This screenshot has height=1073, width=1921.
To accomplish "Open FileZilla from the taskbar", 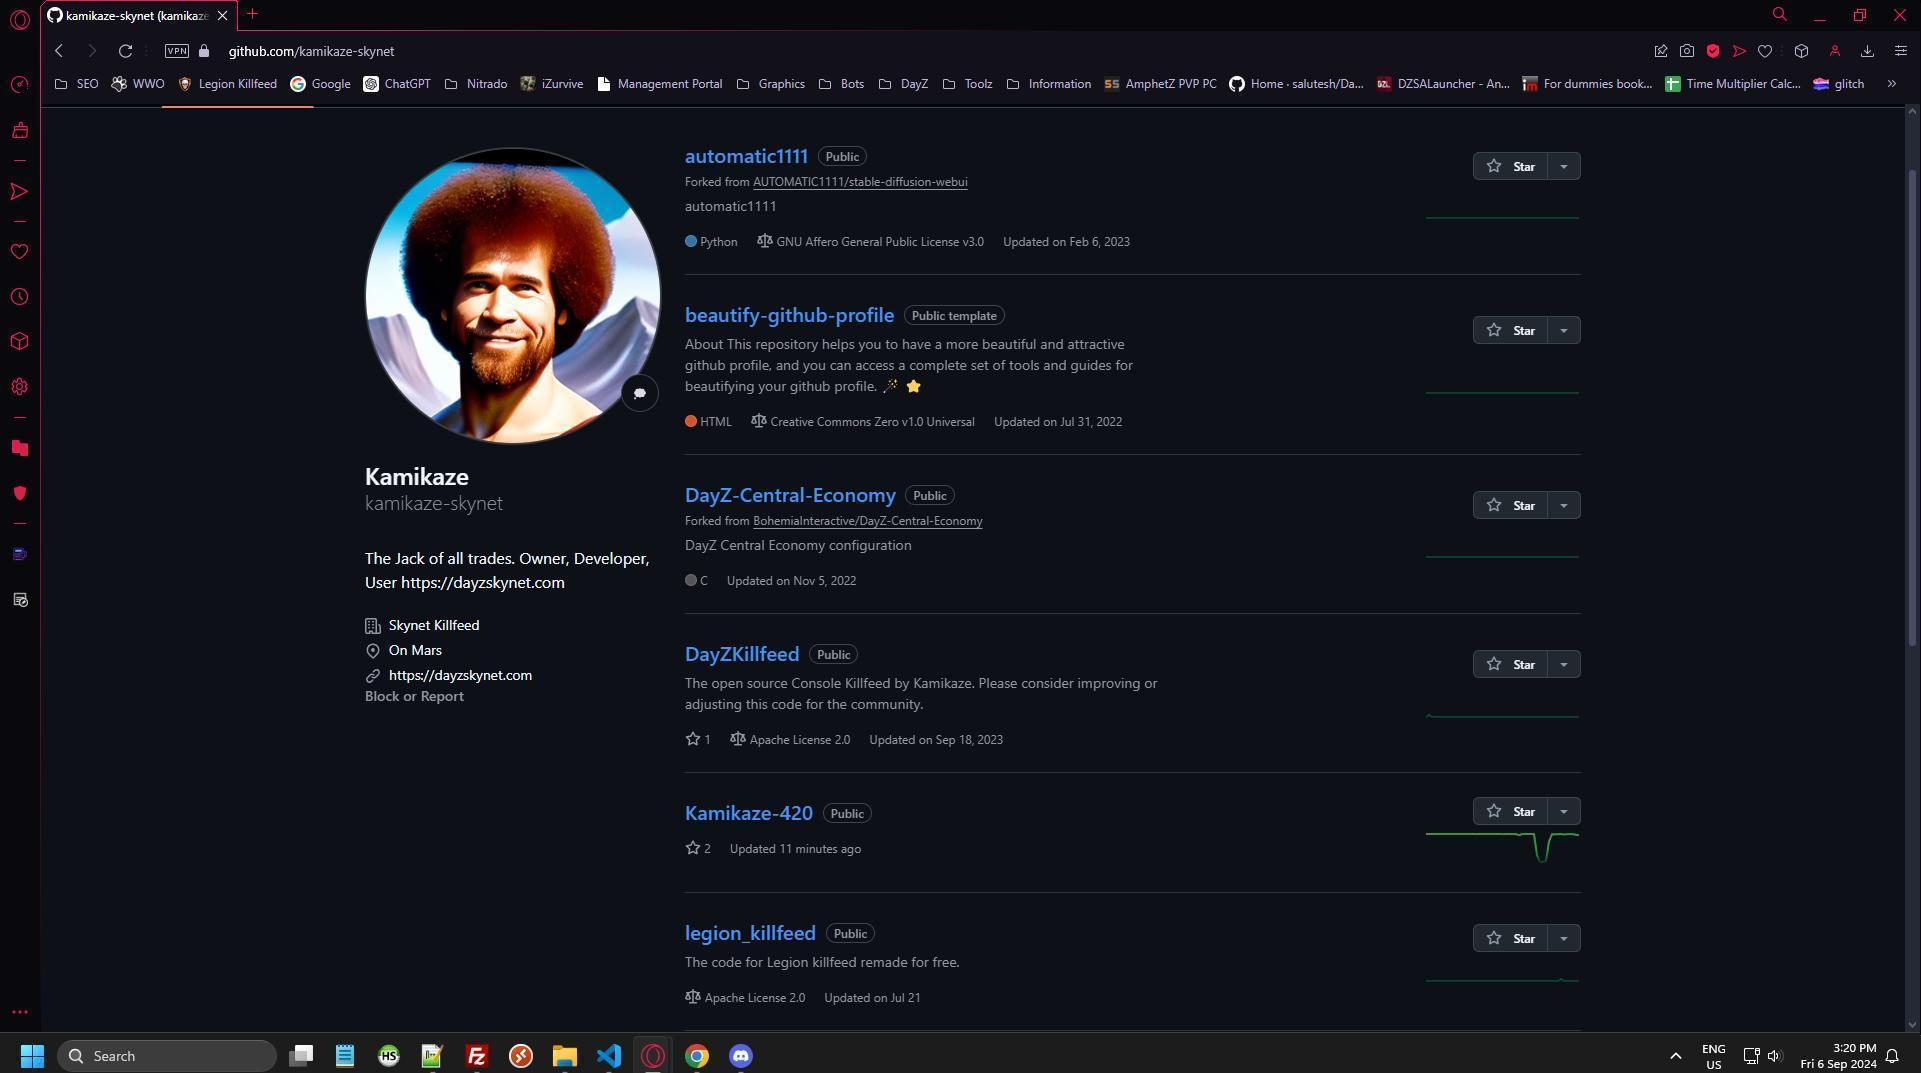I will [x=477, y=1056].
